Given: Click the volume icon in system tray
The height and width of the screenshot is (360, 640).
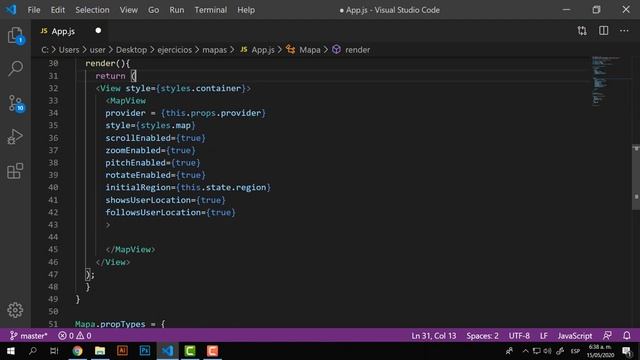Looking at the screenshot, I should pos(547,351).
